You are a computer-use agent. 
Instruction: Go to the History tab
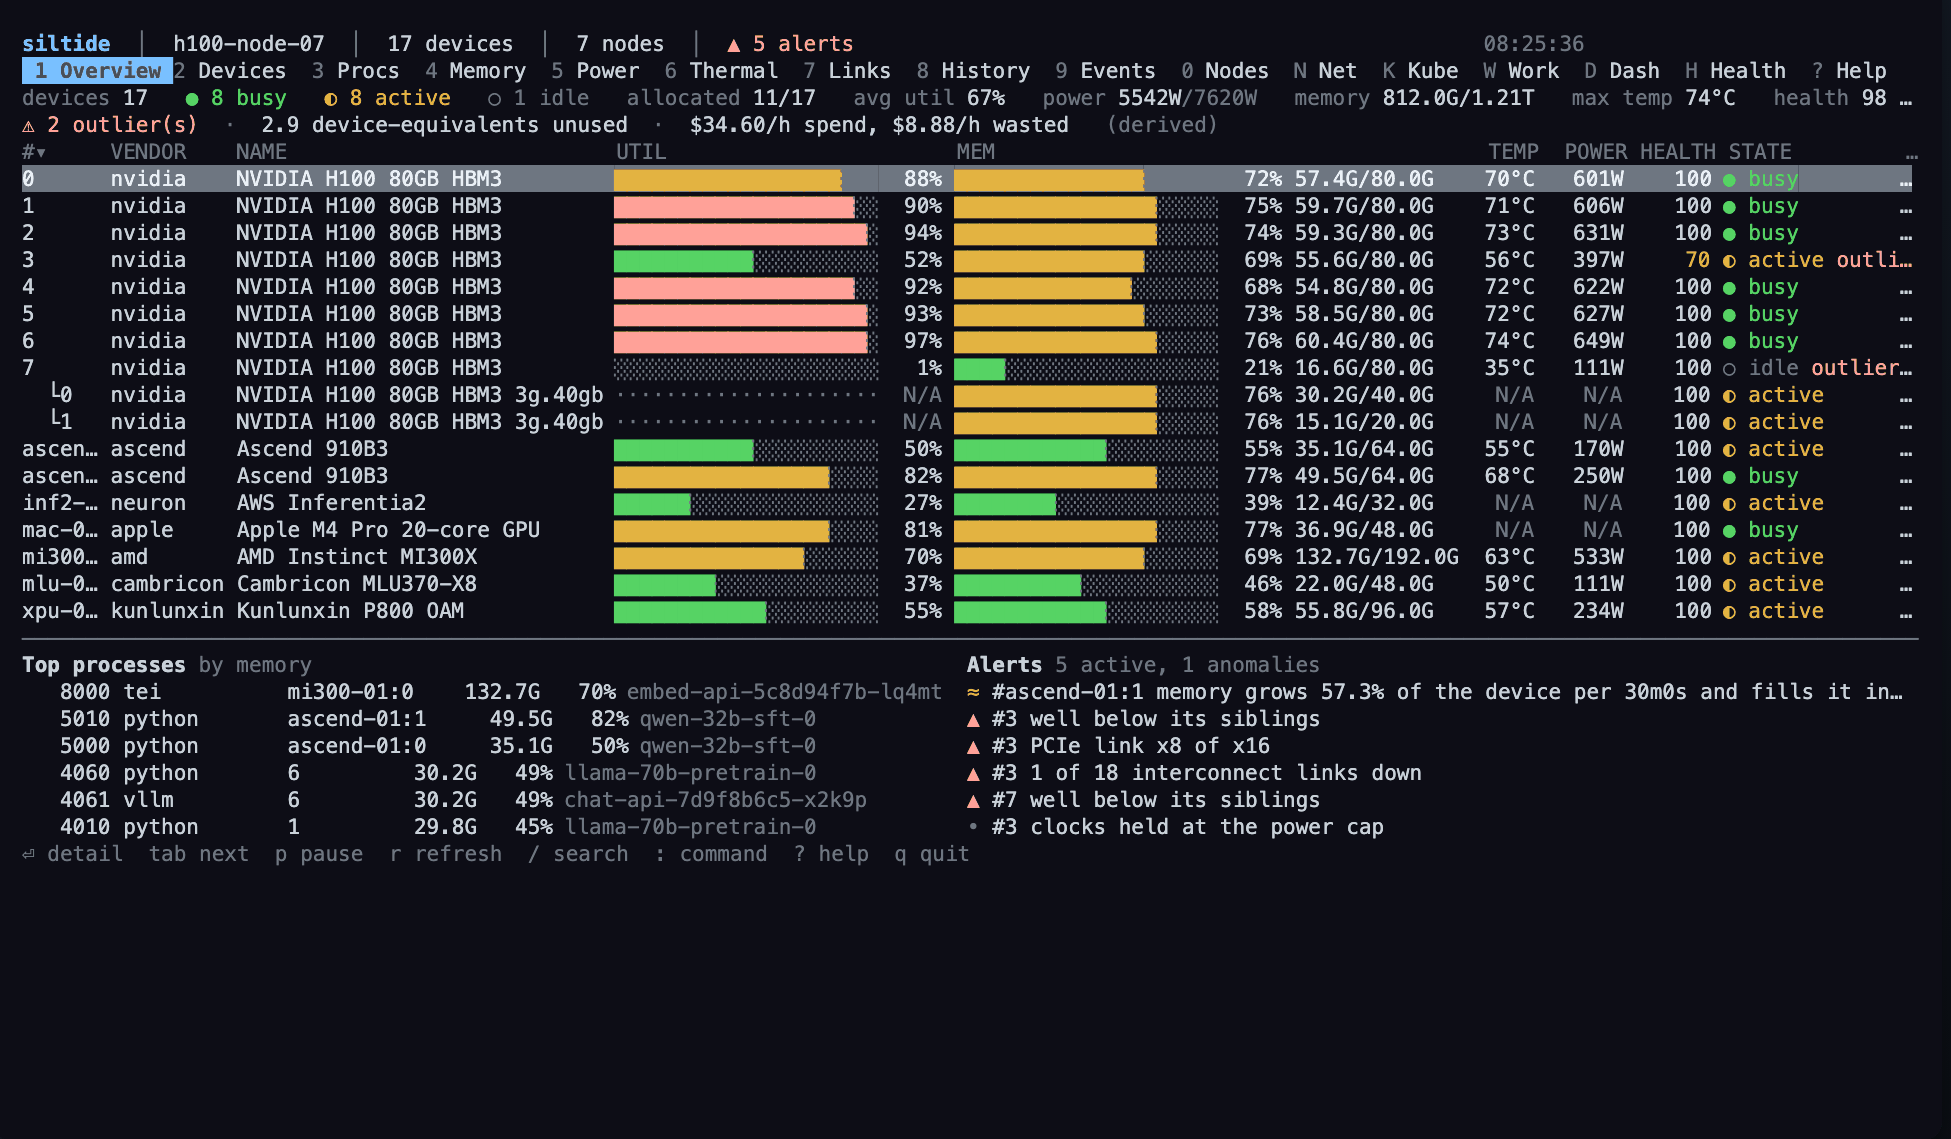pos(973,71)
